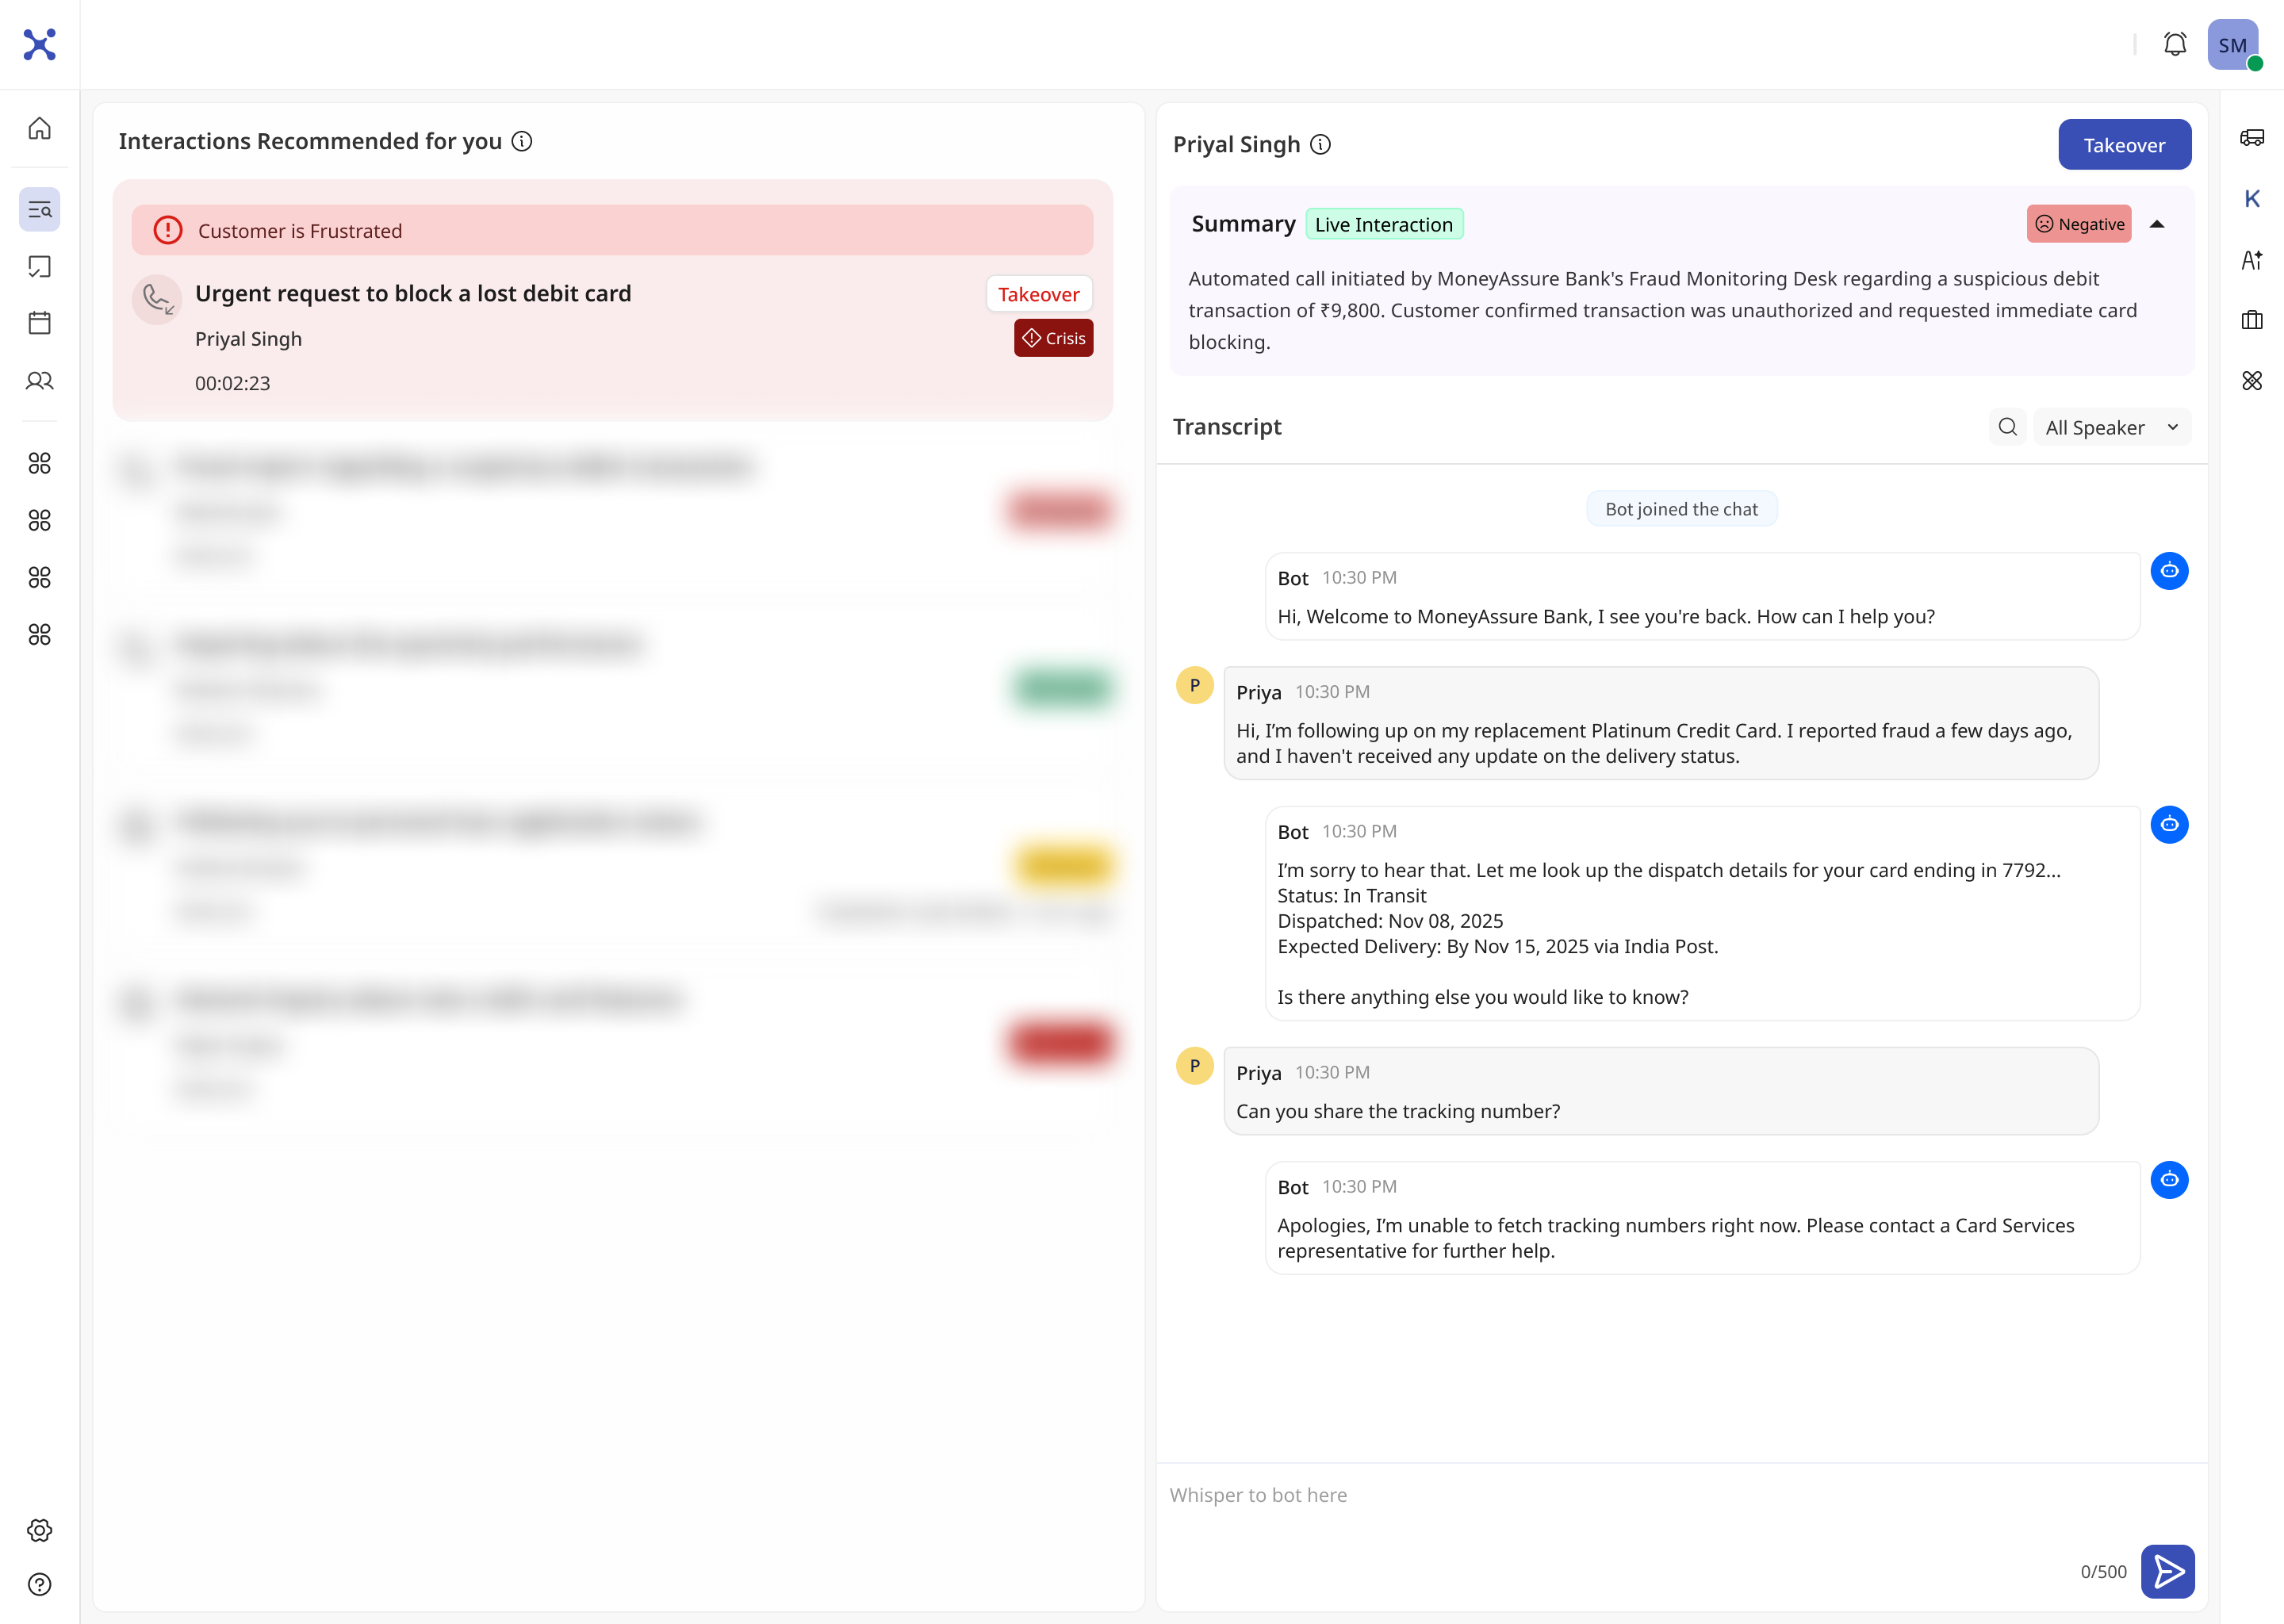Open the knot icon in right rail

pyautogui.click(x=2252, y=380)
